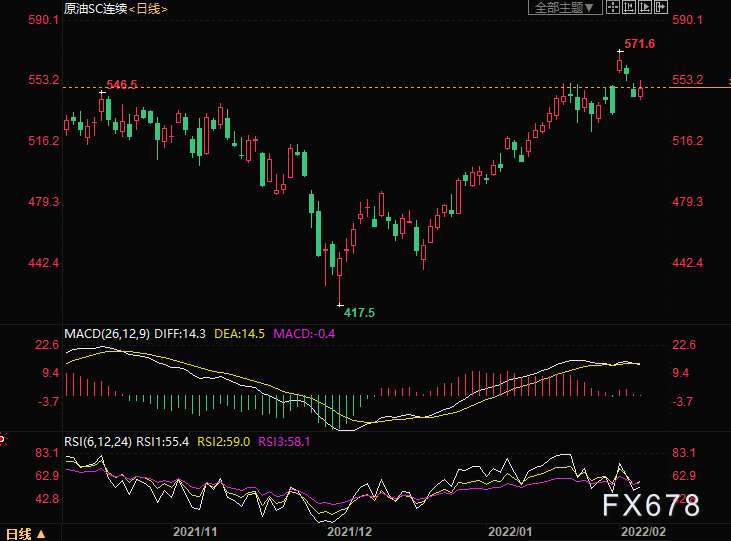This screenshot has height=541, width=731.
Task: Click RSI left axis value 83.1
Action: 47,453
